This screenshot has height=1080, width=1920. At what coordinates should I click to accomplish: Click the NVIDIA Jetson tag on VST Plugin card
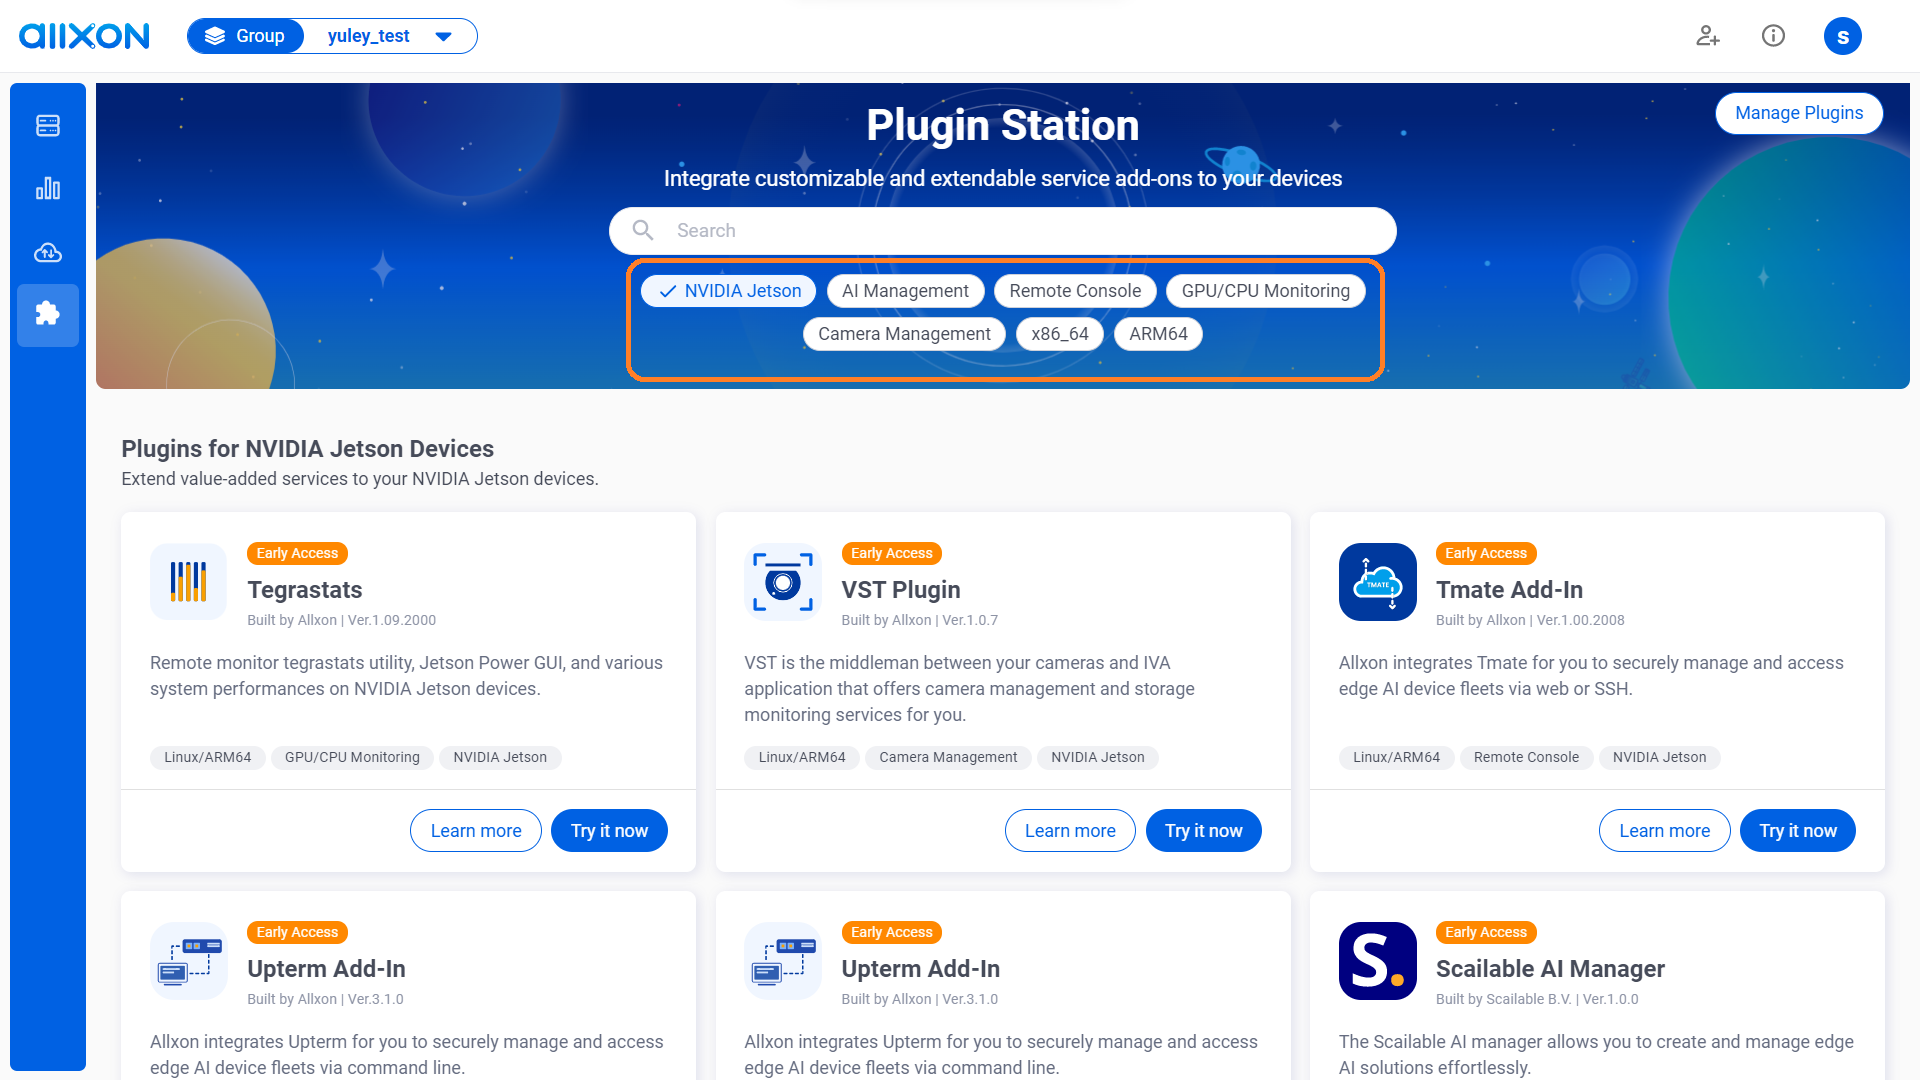click(x=1098, y=757)
